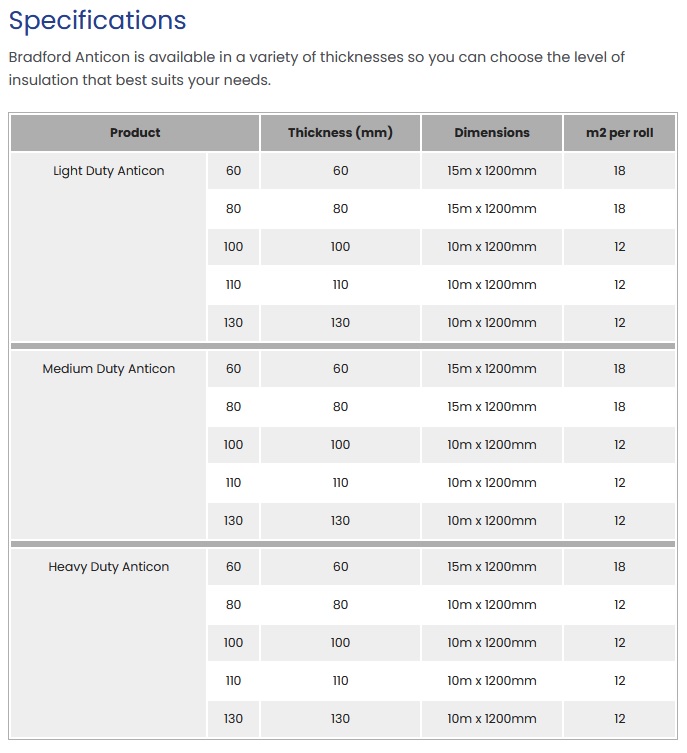Click the Bradford Anticon description paragraph

click(x=316, y=68)
